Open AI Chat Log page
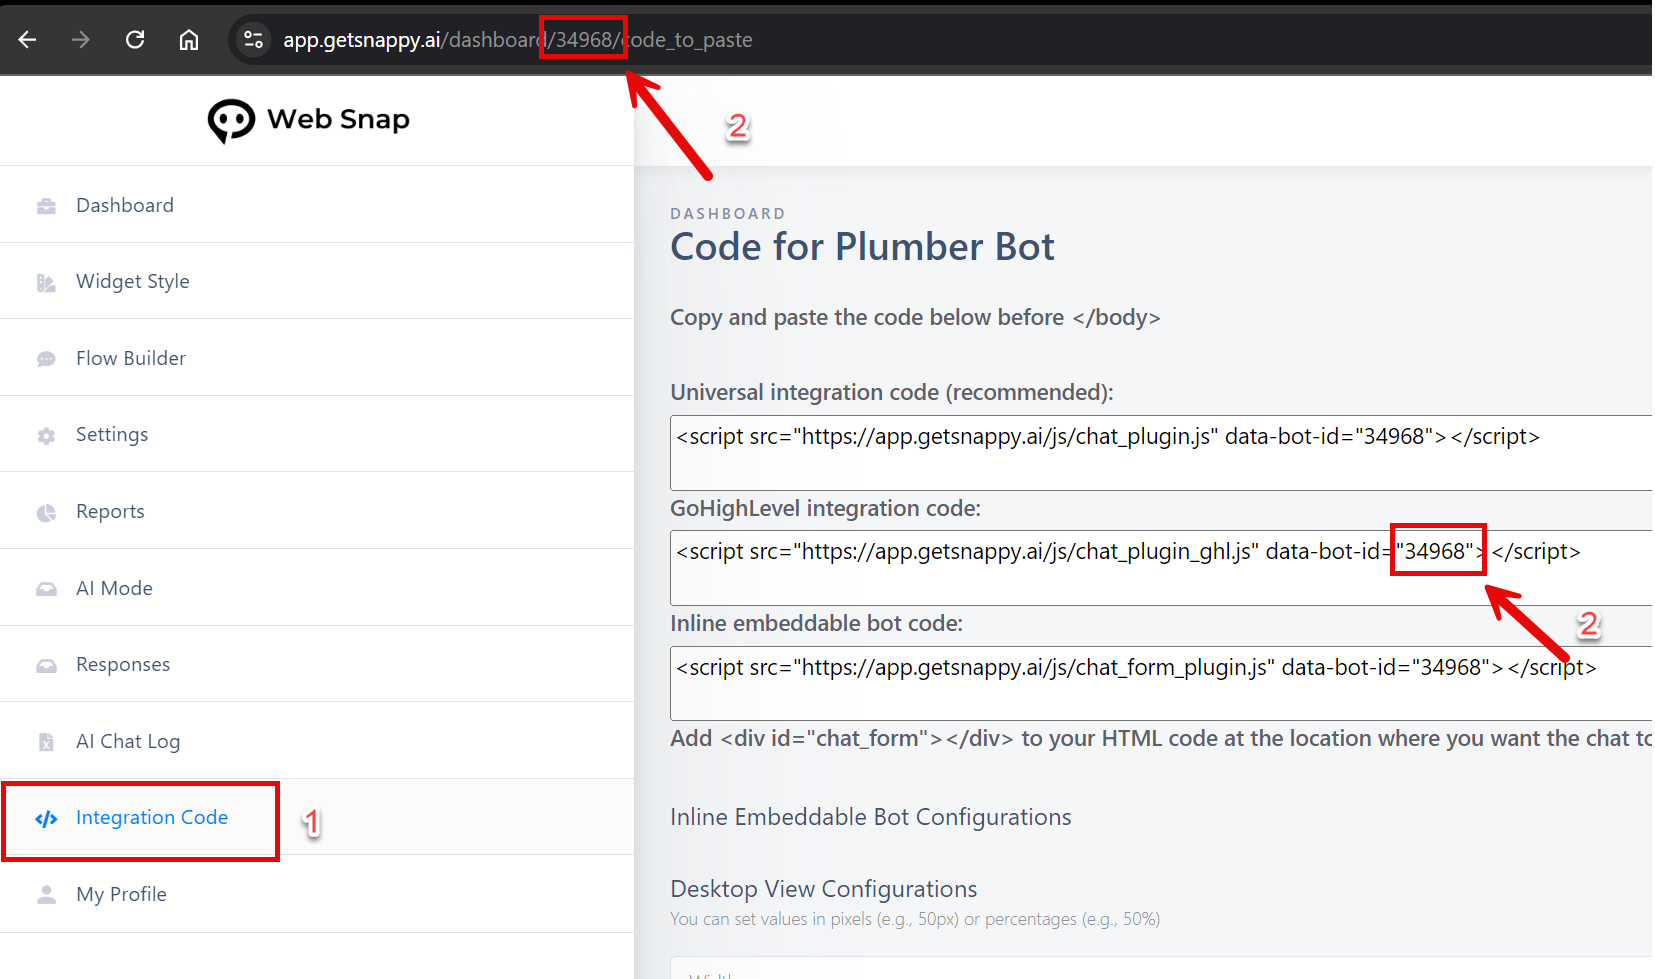The width and height of the screenshot is (1655, 979). tap(128, 742)
